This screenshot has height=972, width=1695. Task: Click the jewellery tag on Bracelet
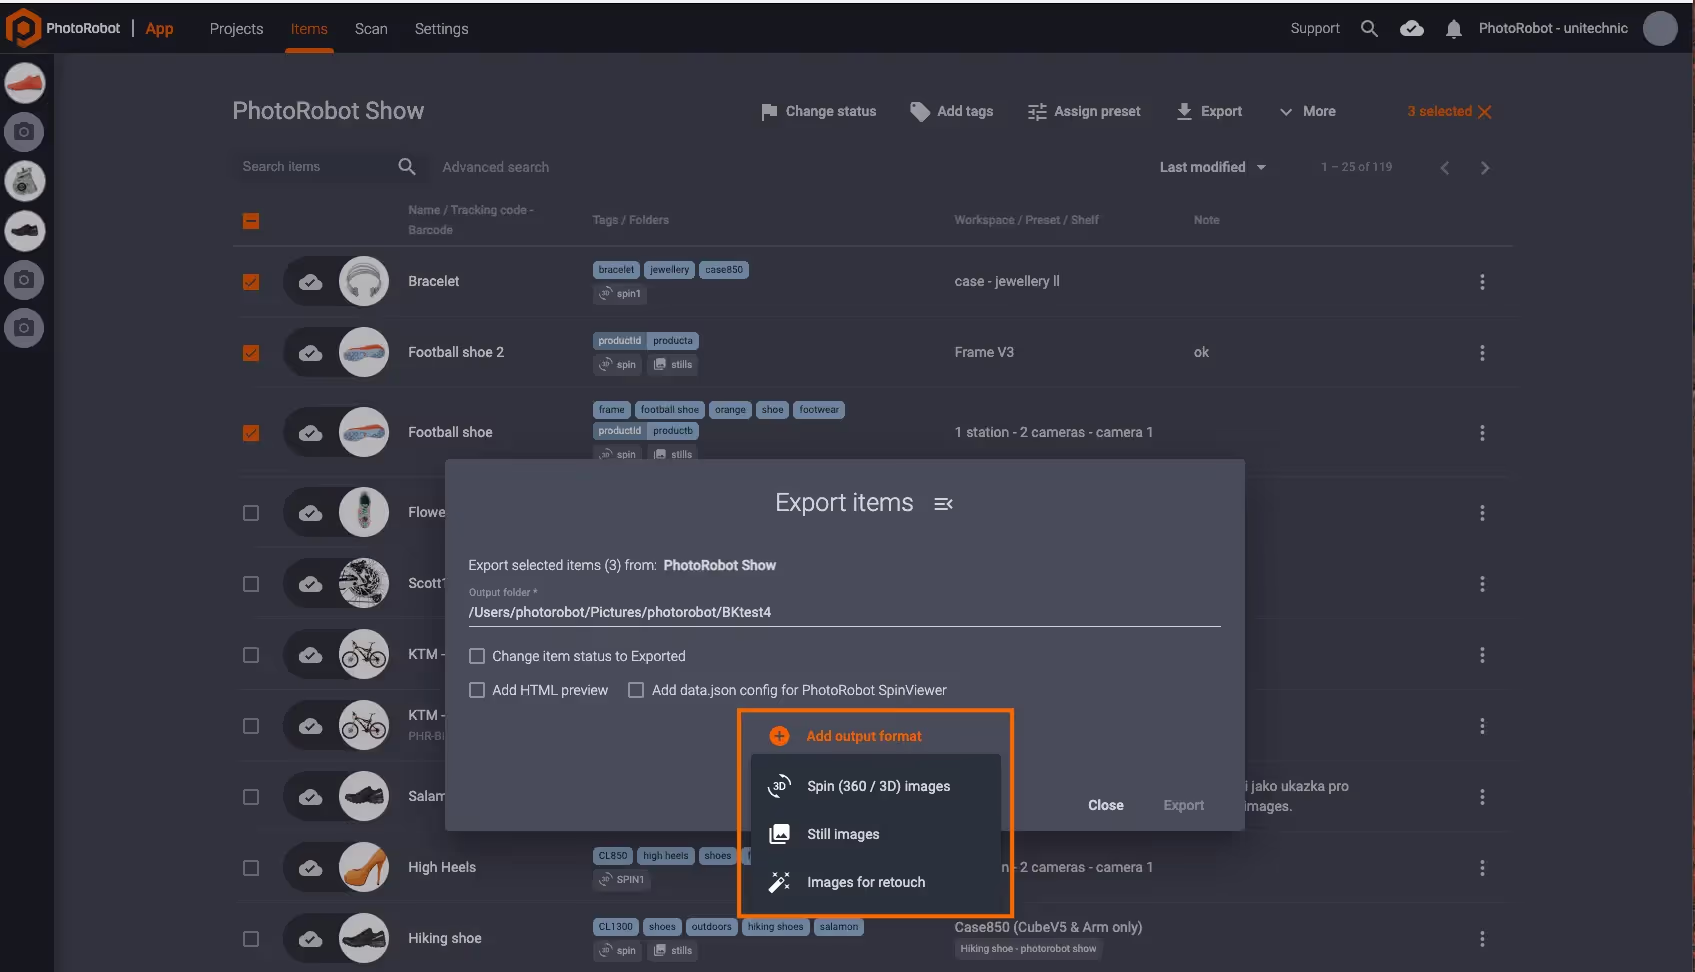click(669, 270)
